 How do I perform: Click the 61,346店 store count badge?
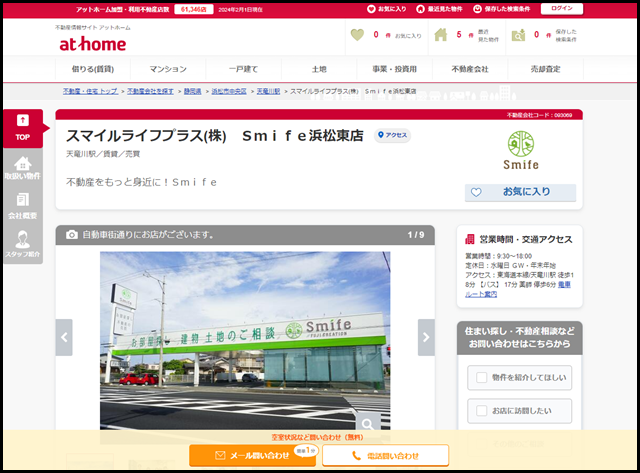tap(194, 9)
